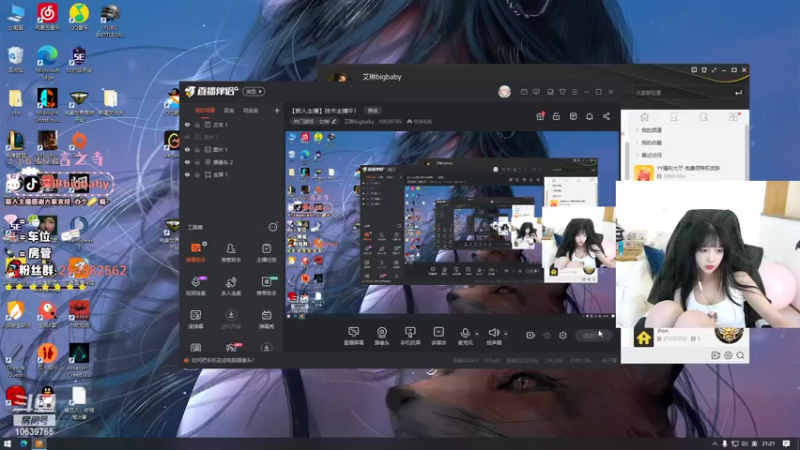The width and height of the screenshot is (800, 450).
Task: Open Edge from the taskbar
Action: [x=23, y=444]
